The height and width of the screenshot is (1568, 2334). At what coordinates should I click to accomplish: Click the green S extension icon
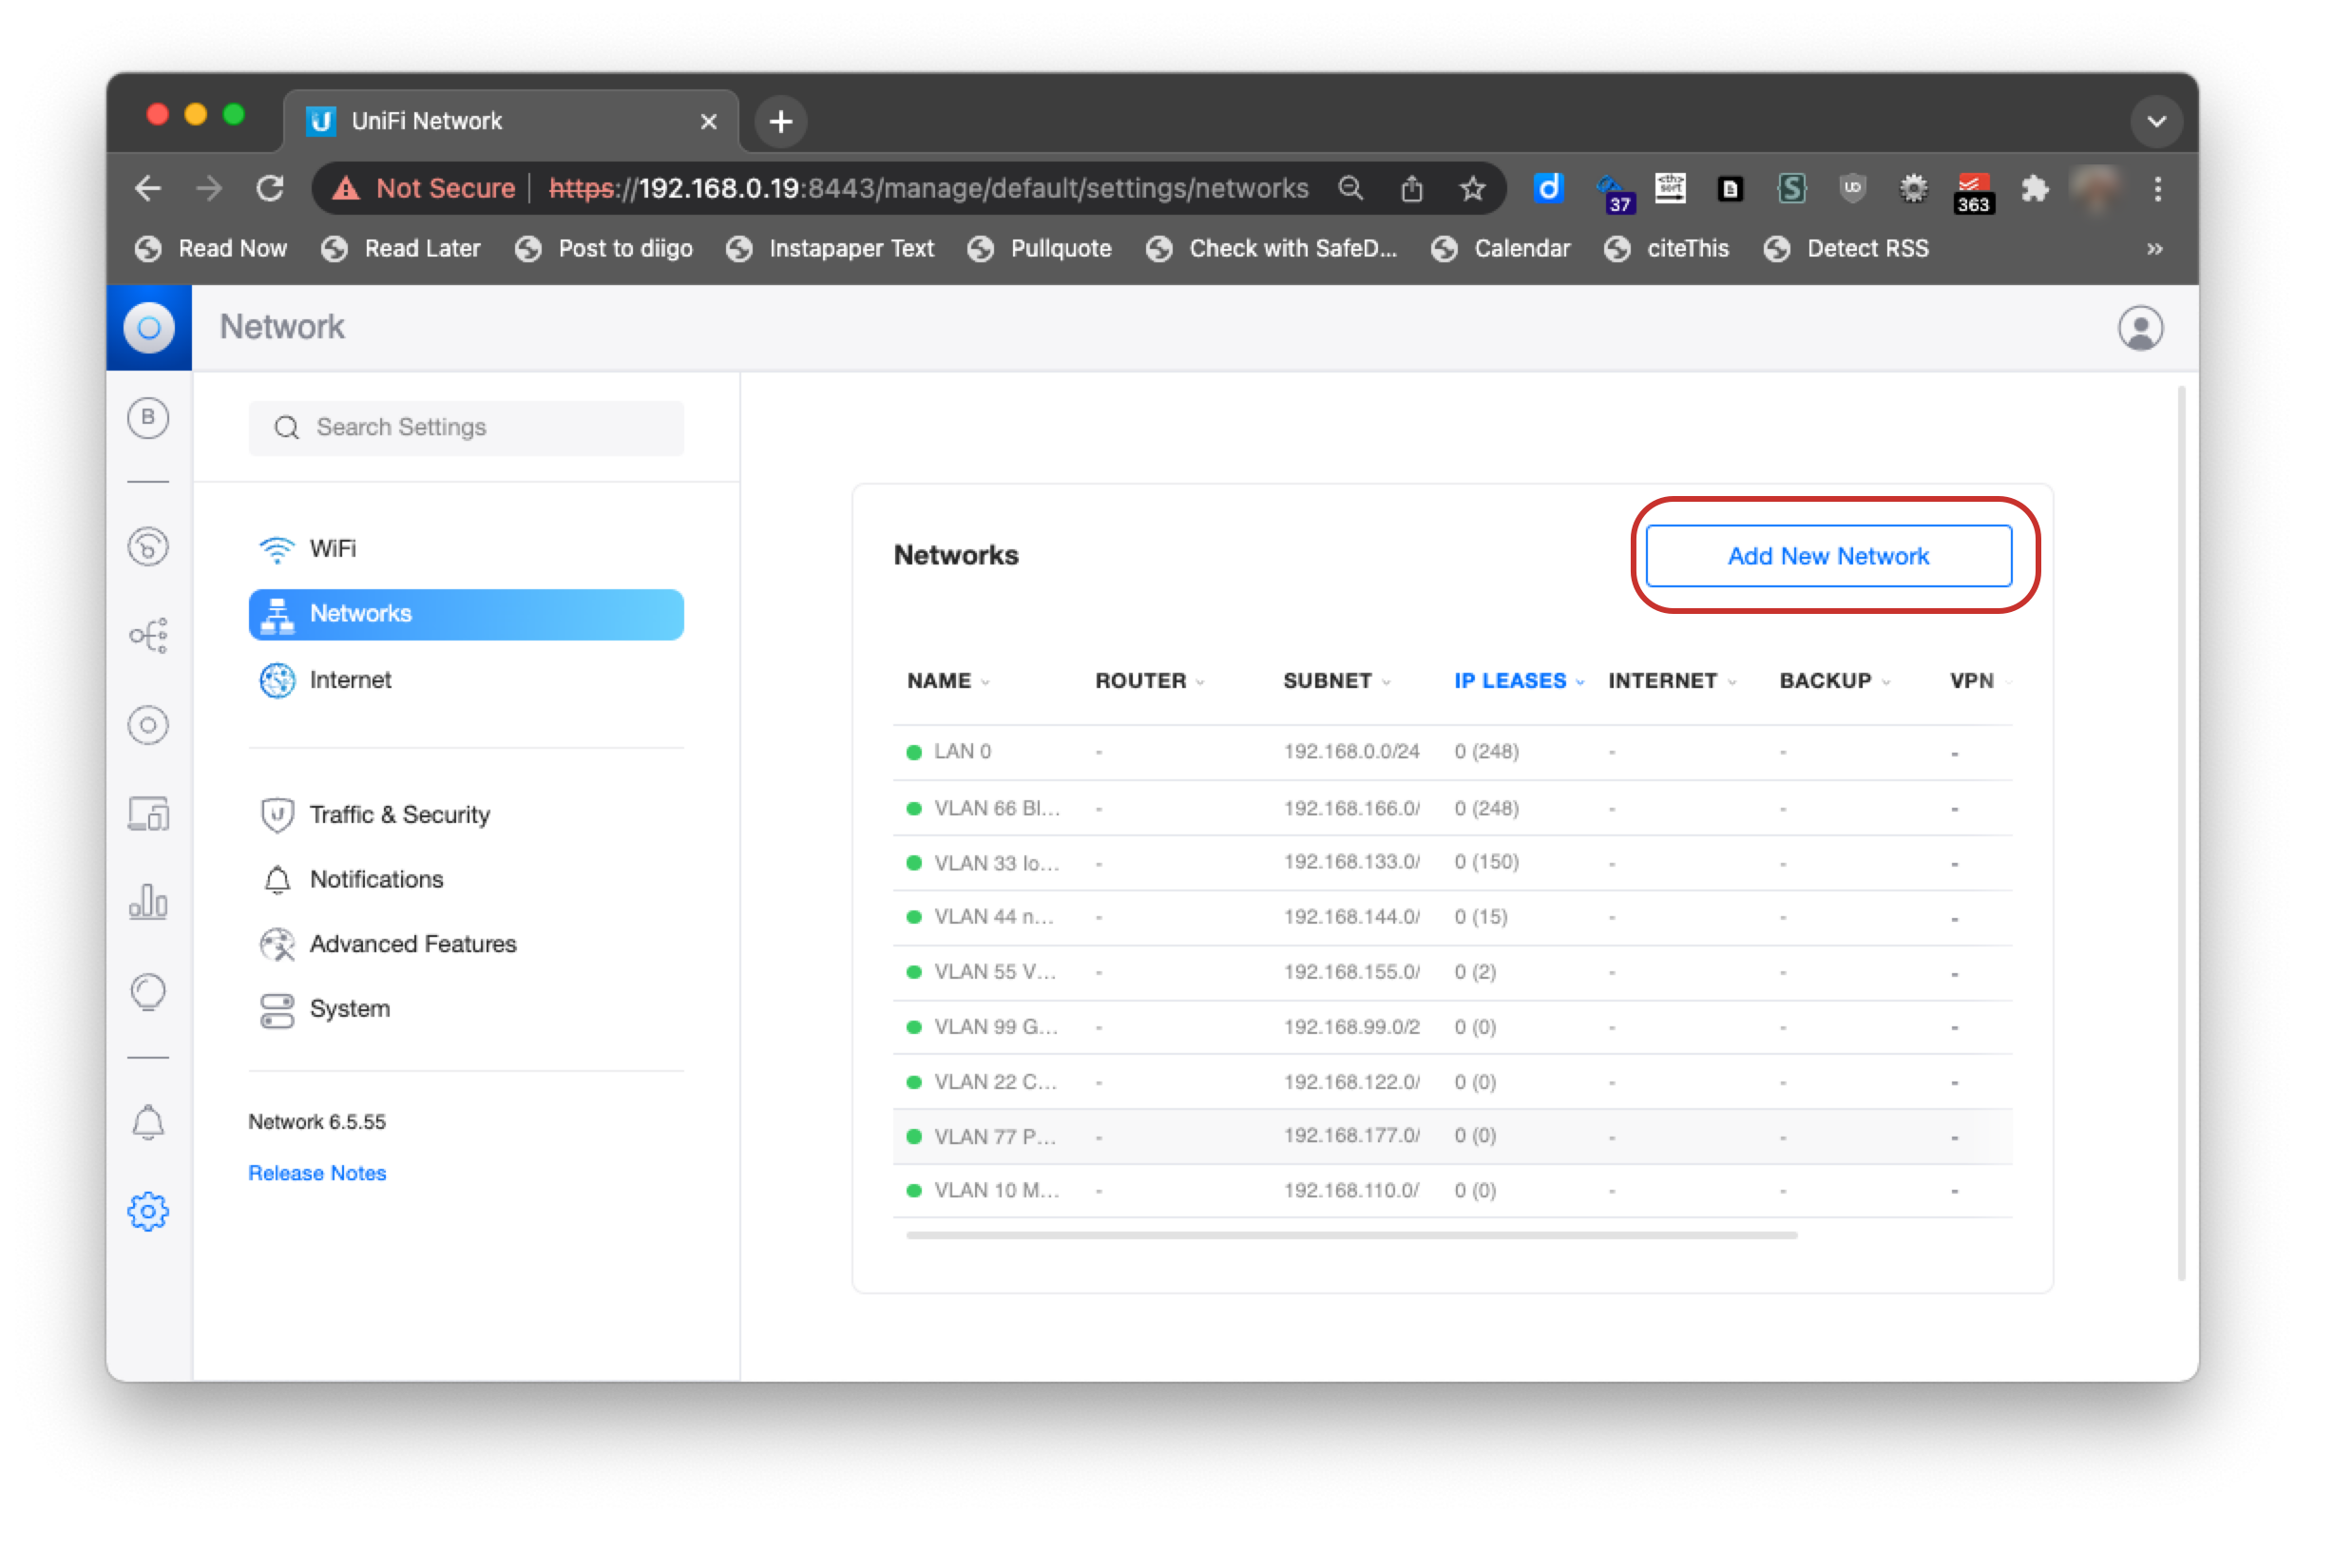point(1791,188)
